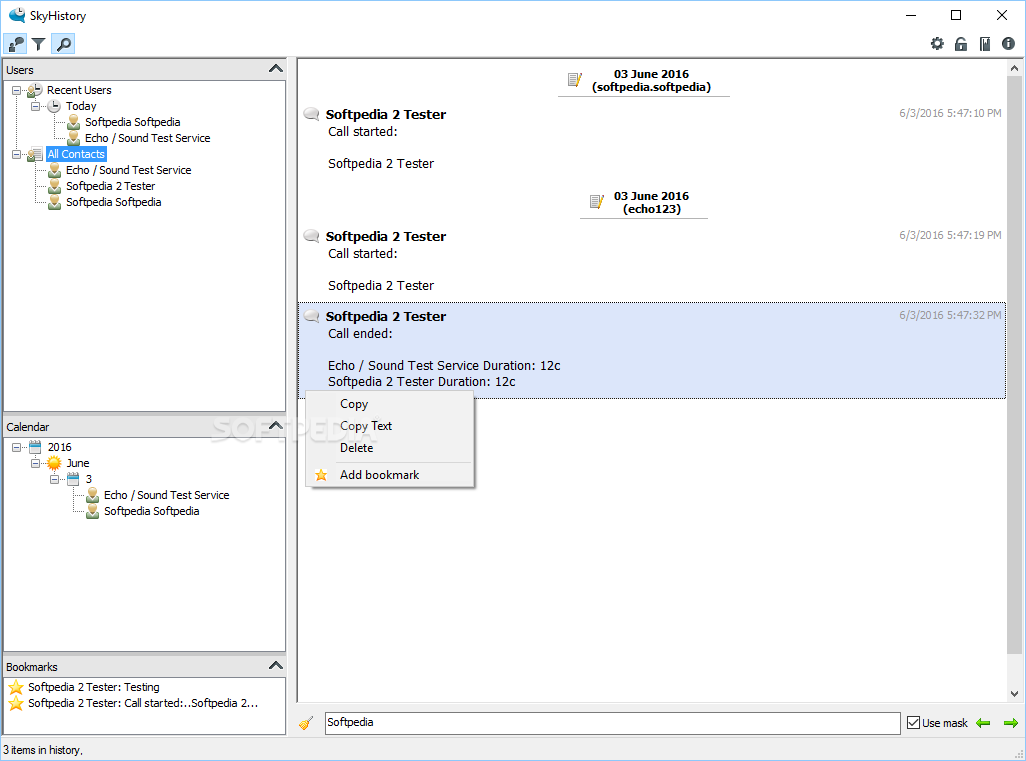Go to previous search result arrow
1026x761 pixels.
coord(983,723)
